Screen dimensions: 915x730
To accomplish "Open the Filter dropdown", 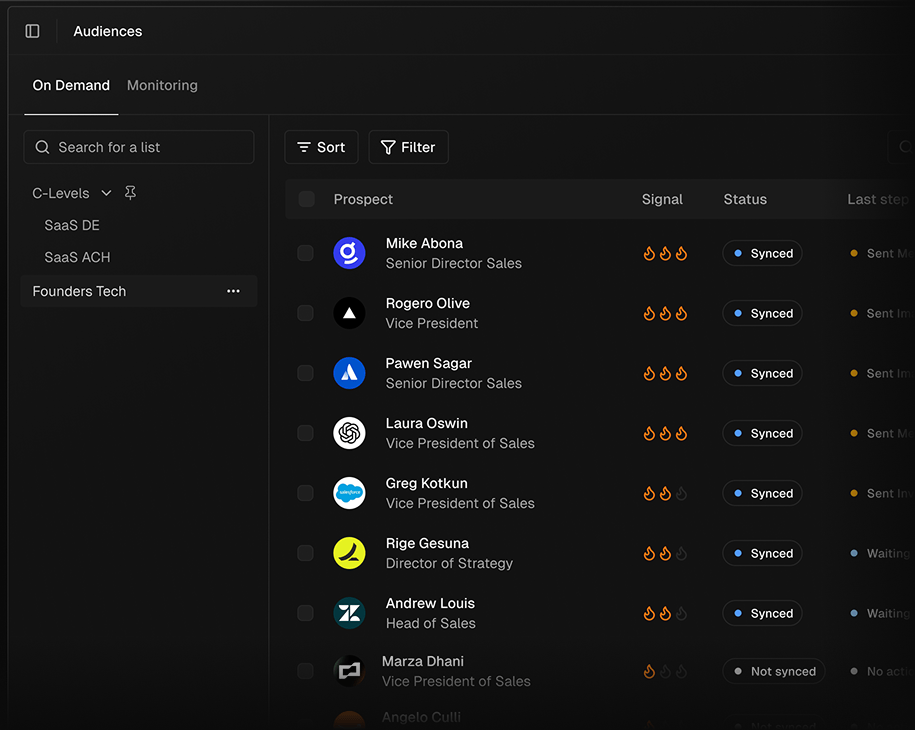I will [408, 147].
